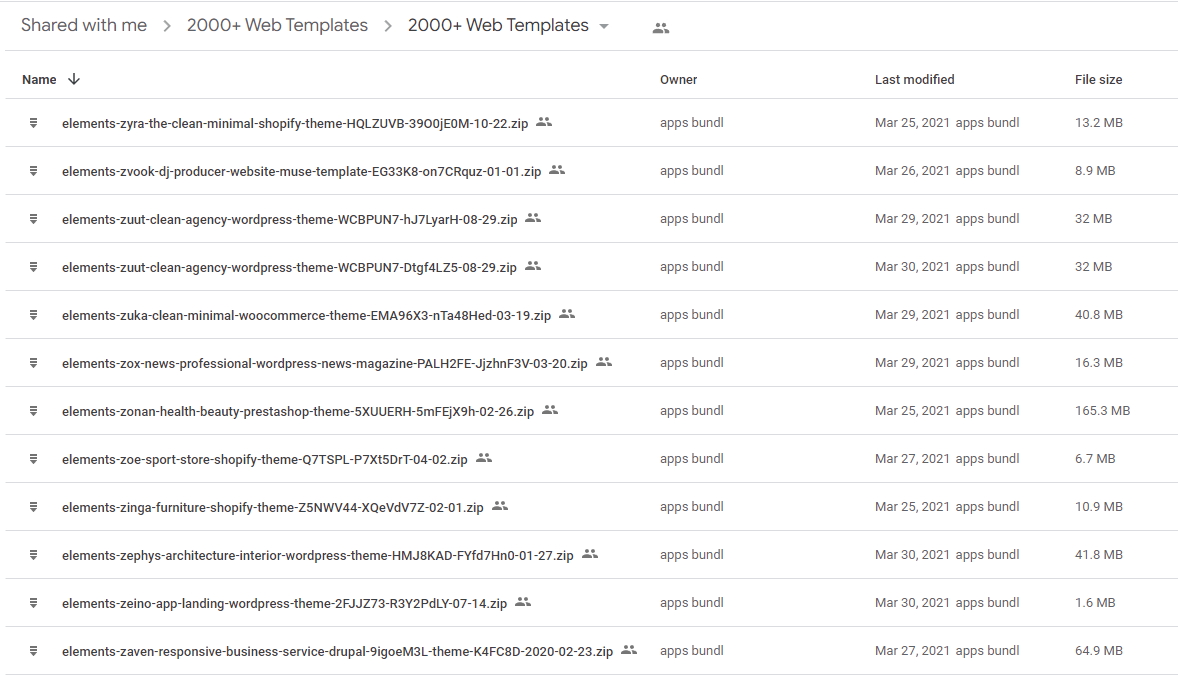This screenshot has width=1178, height=691.
Task: Click shared icon beside zaven drupal theme zip
Action: [629, 650]
